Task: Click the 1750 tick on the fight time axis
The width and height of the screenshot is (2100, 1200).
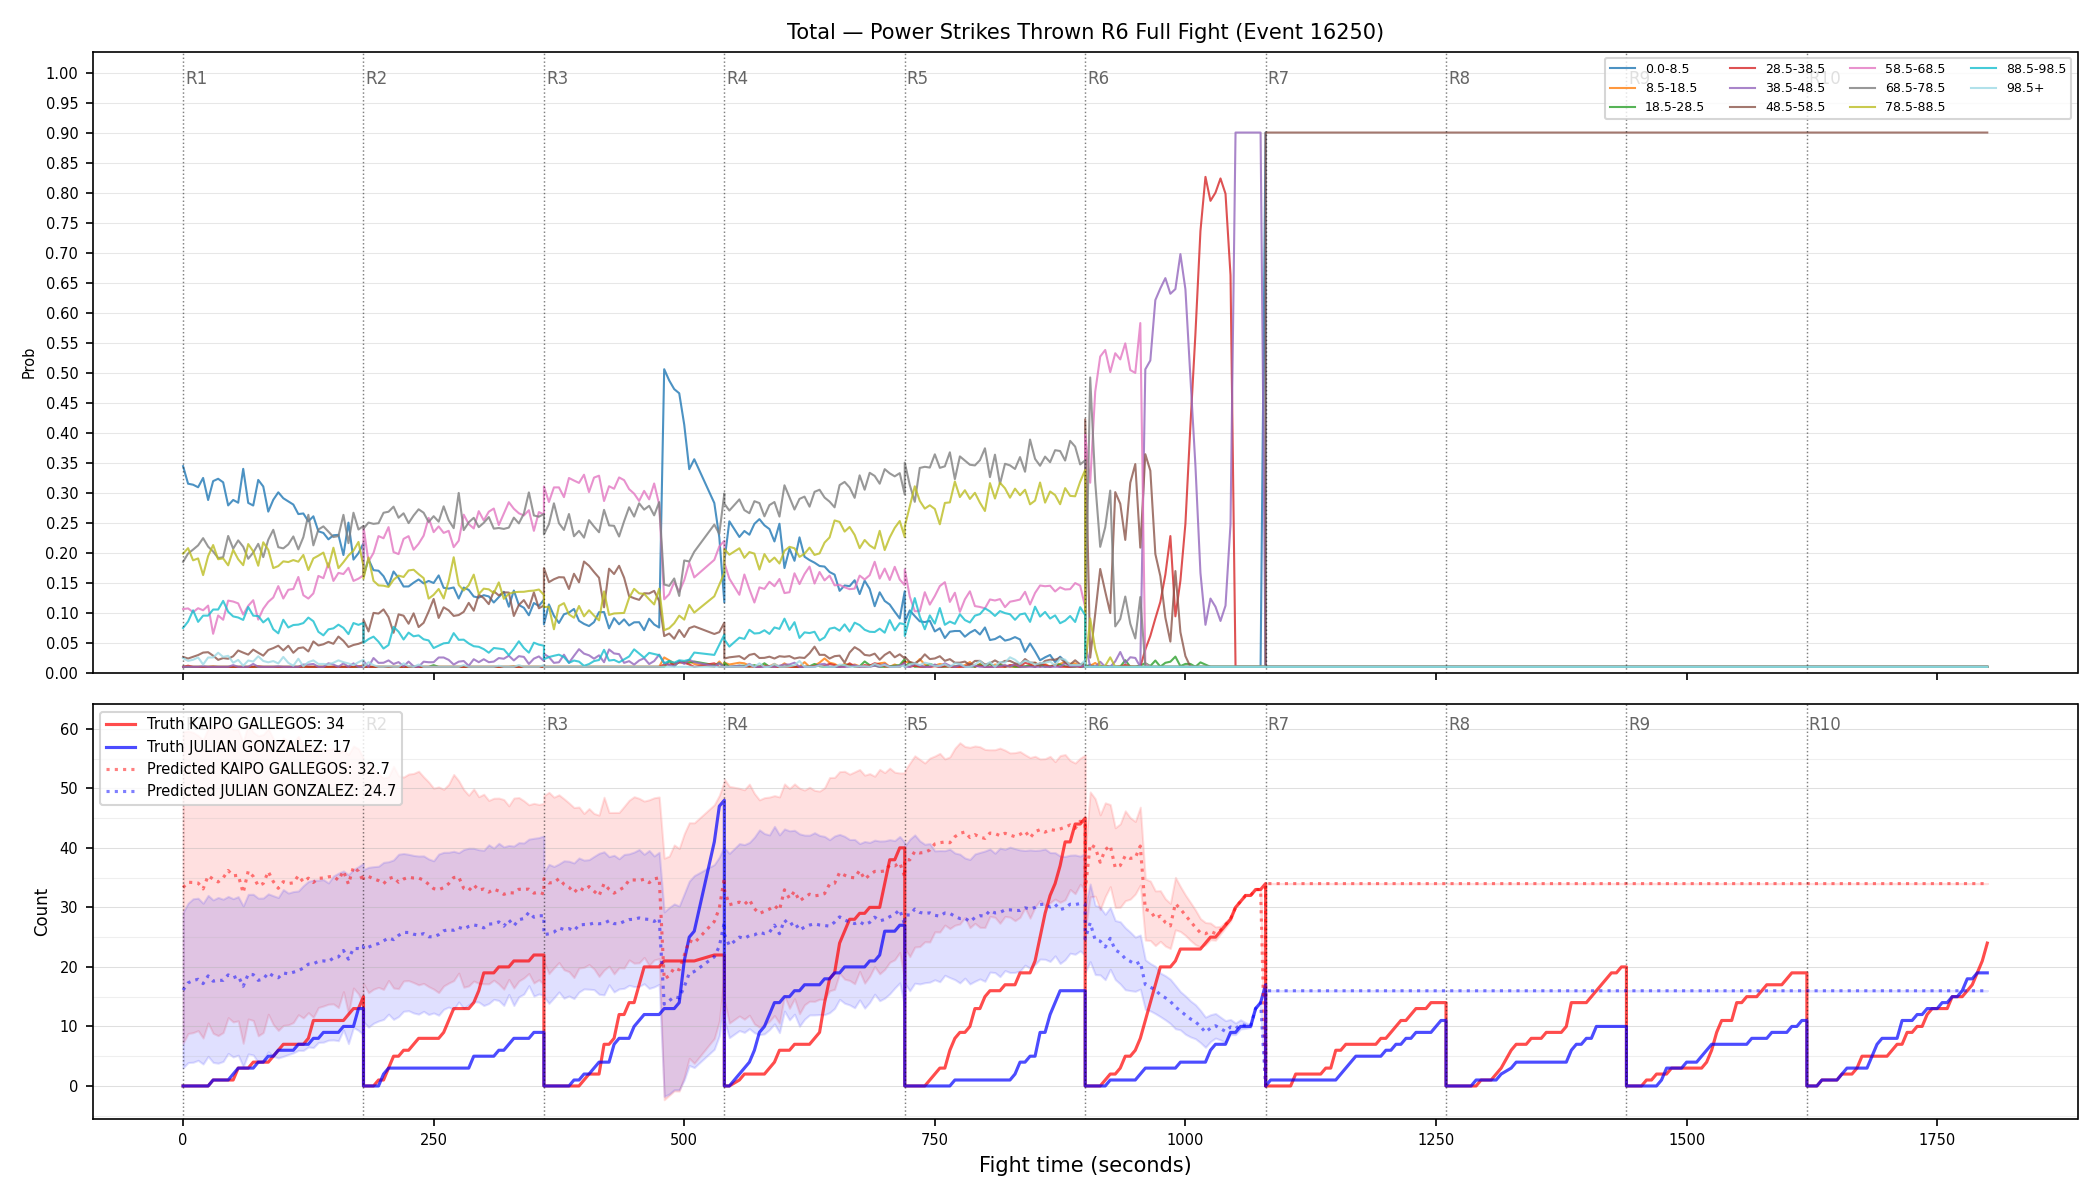Action: click(x=1937, y=1139)
